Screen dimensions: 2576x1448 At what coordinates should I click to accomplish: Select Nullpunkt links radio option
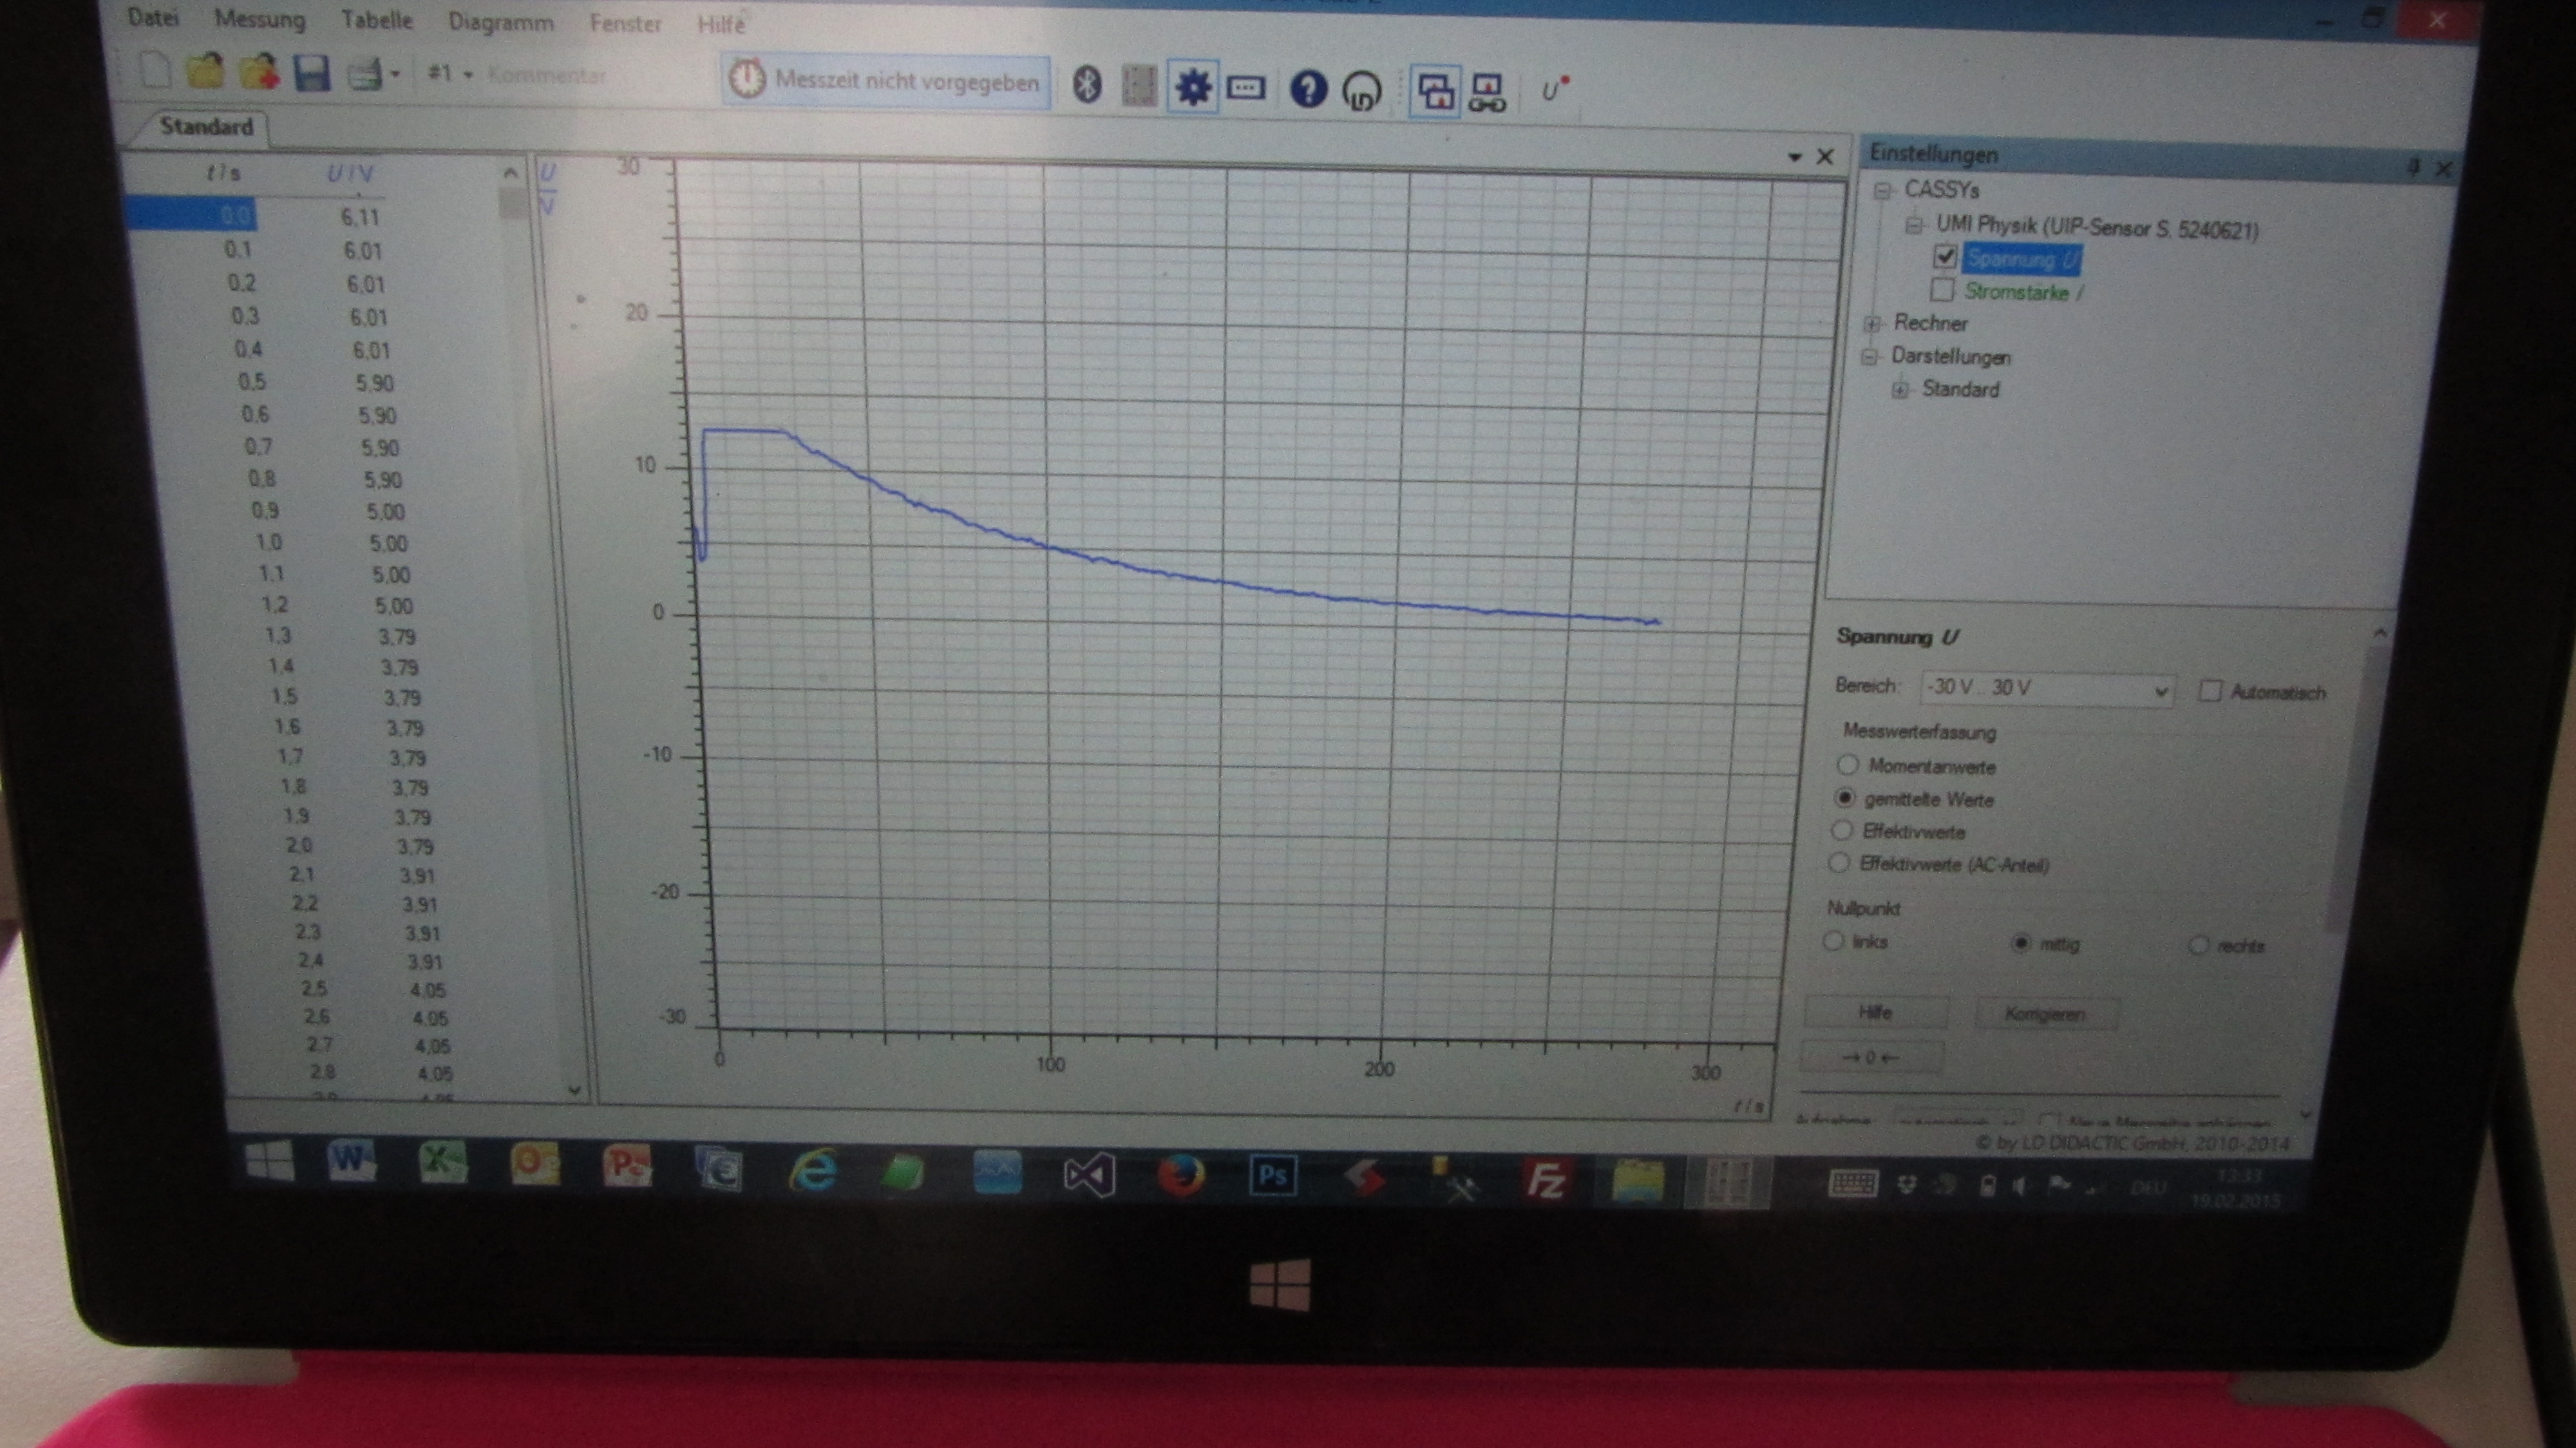(1833, 941)
